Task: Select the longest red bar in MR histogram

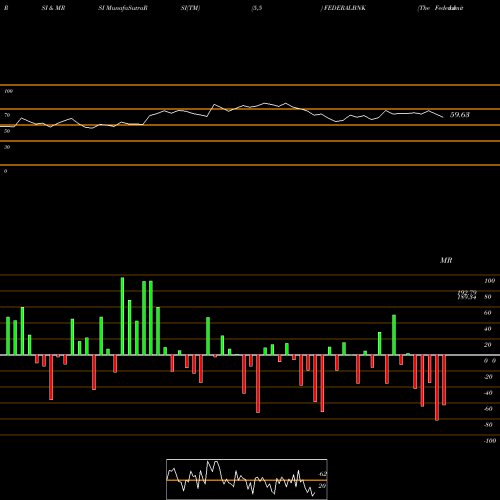Action: [x=437, y=388]
